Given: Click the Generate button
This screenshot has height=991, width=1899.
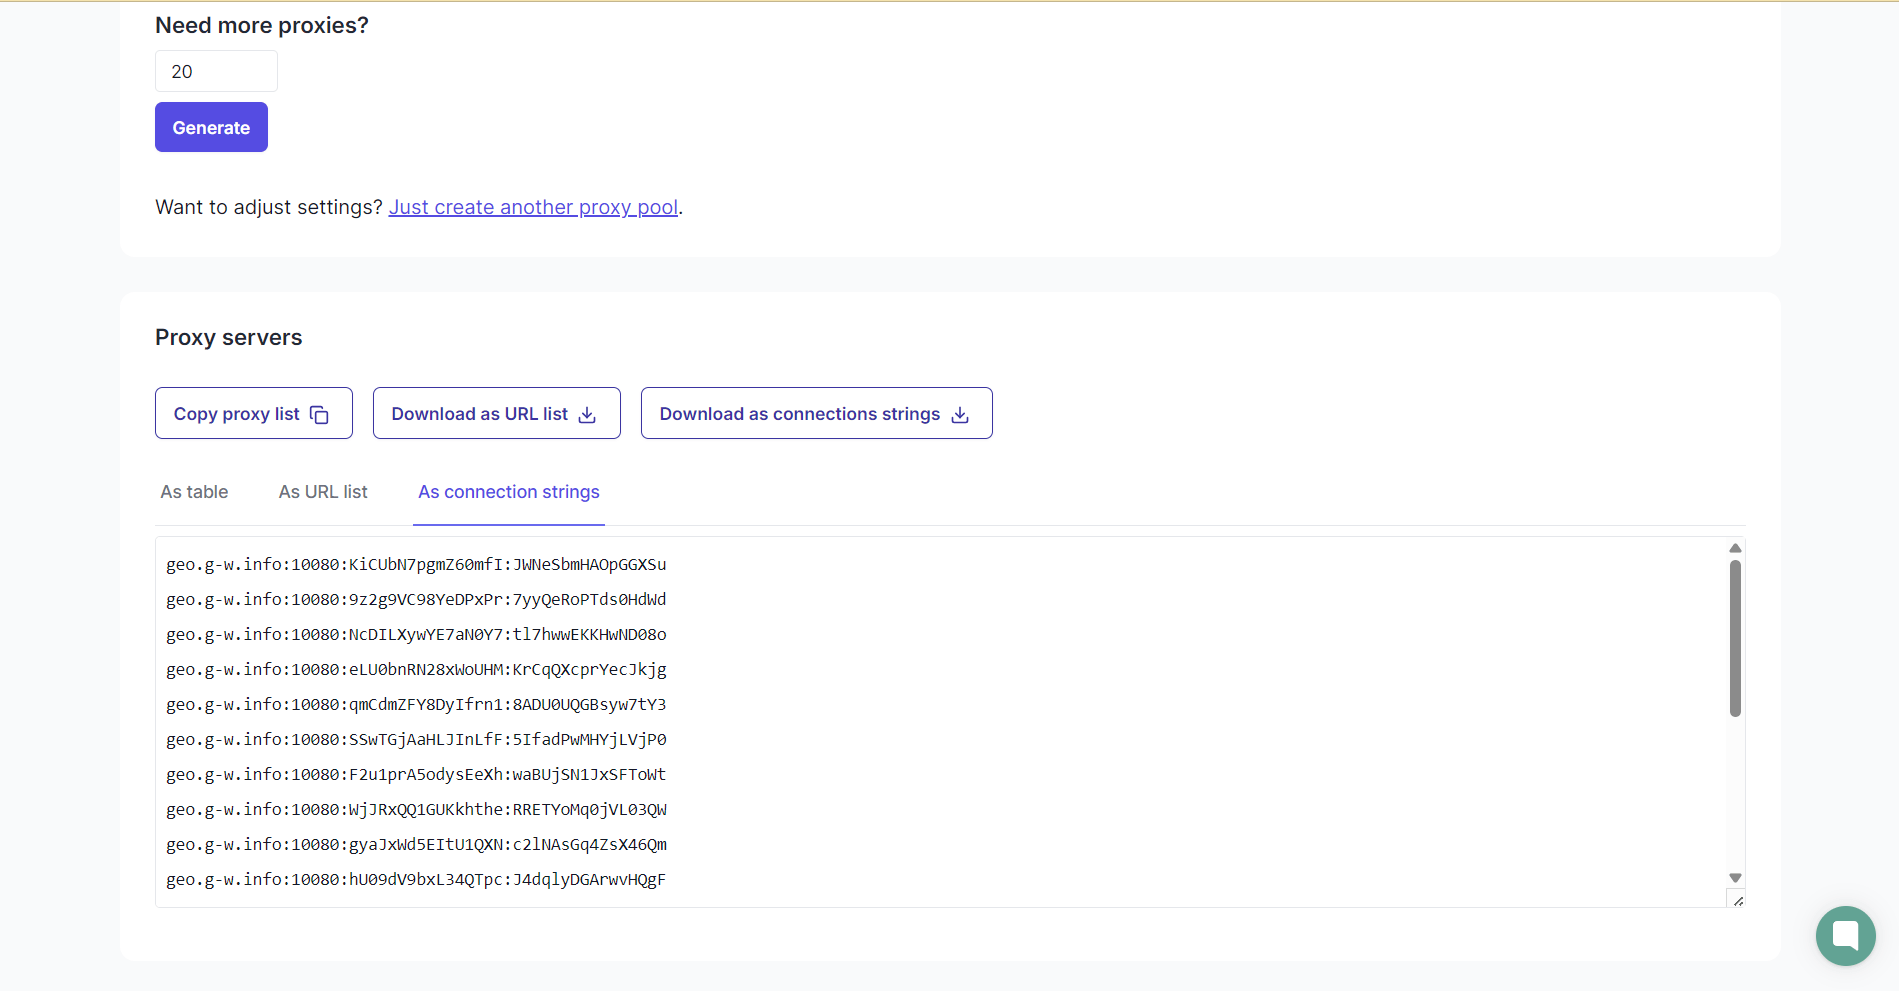Looking at the screenshot, I should (x=211, y=127).
